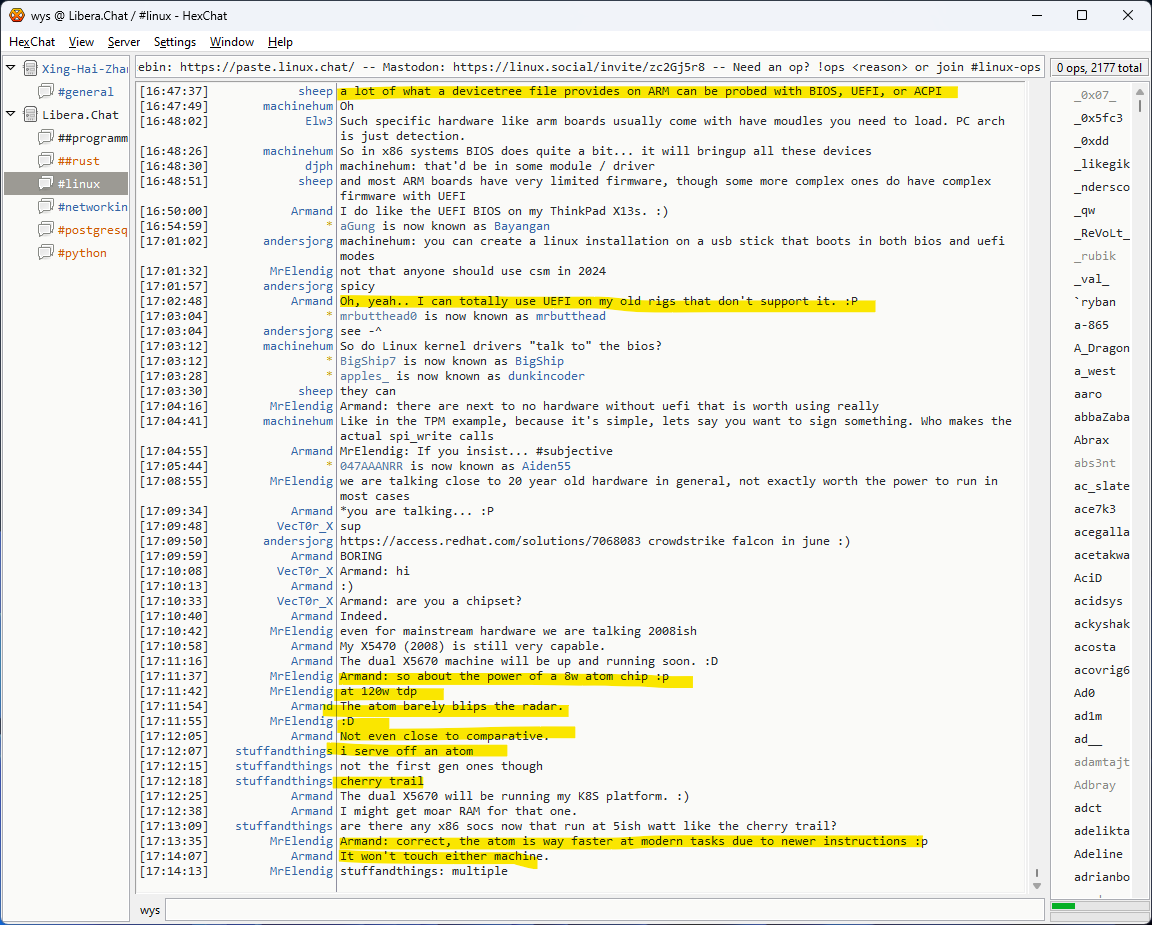This screenshot has width=1152, height=925.
Task: Click the ops and total users count button
Action: [1097, 68]
